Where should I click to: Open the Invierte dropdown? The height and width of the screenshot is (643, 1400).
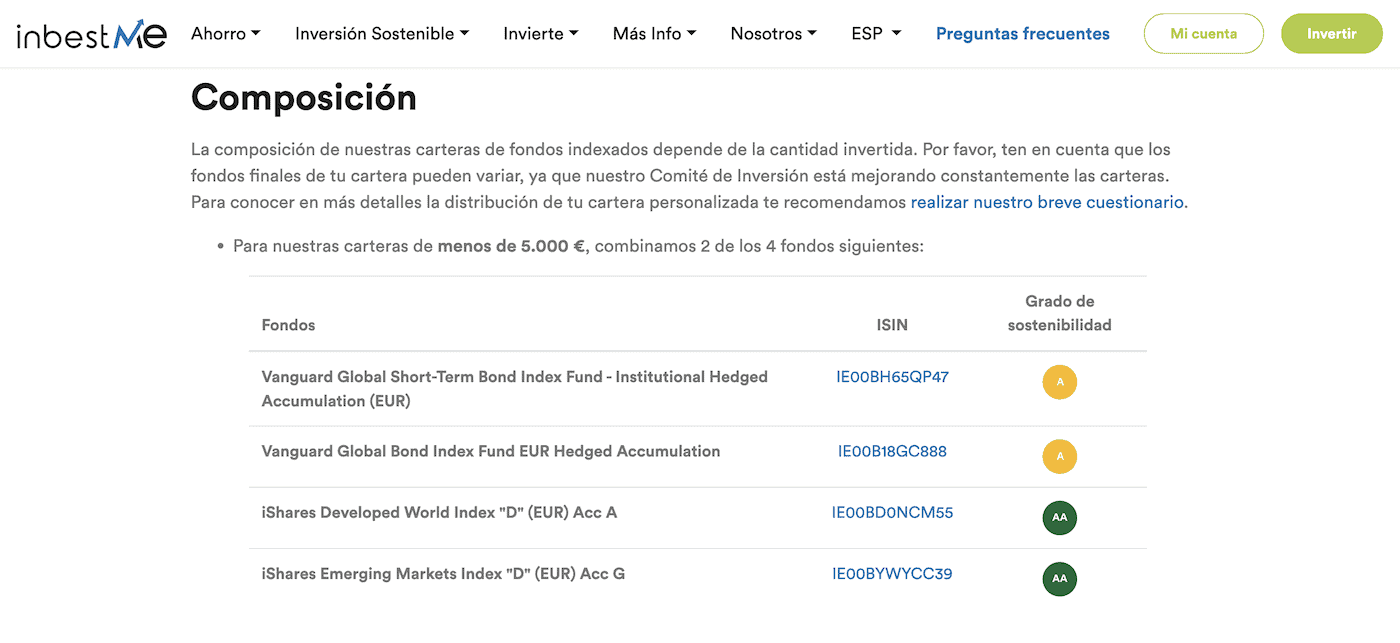(541, 33)
